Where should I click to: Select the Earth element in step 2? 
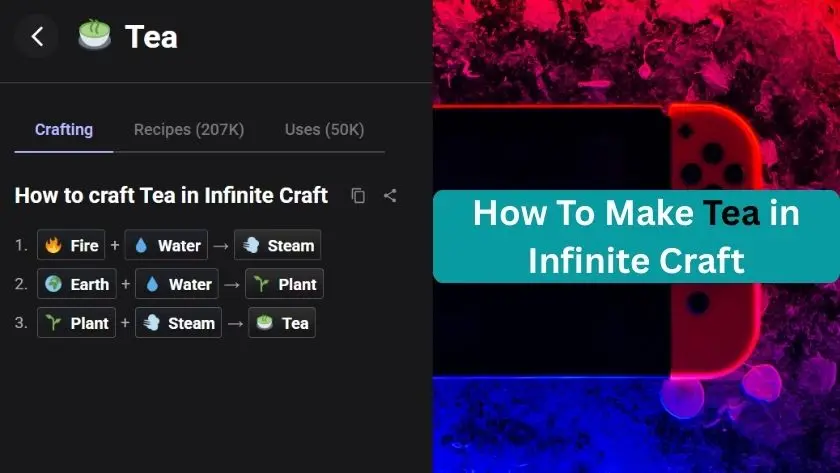coord(77,284)
